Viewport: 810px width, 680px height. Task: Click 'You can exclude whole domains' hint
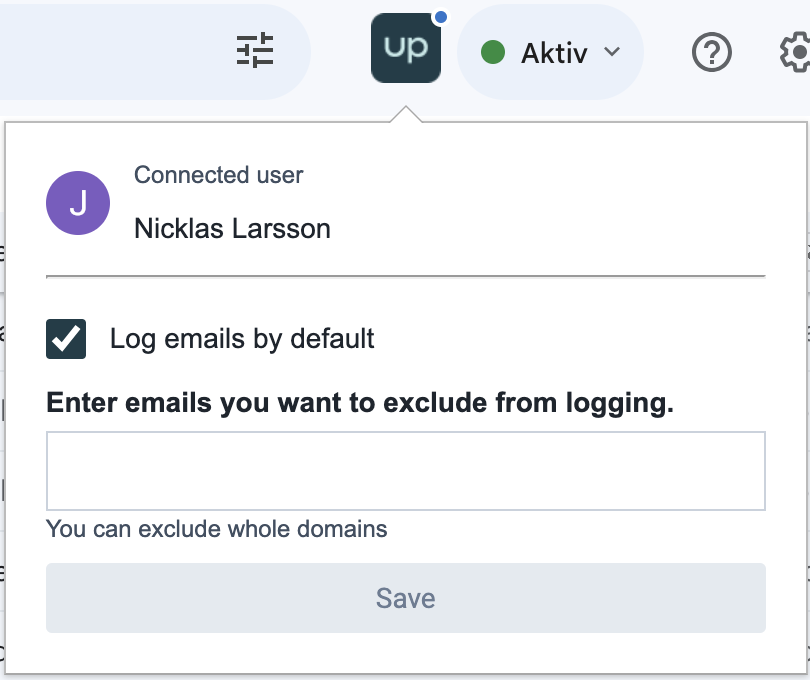coord(216,529)
